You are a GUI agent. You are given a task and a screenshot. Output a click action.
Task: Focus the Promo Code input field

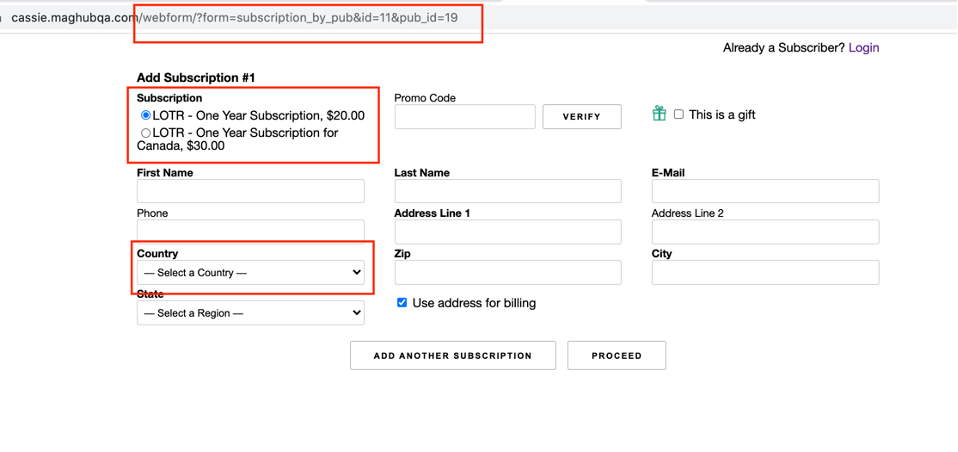(x=465, y=117)
